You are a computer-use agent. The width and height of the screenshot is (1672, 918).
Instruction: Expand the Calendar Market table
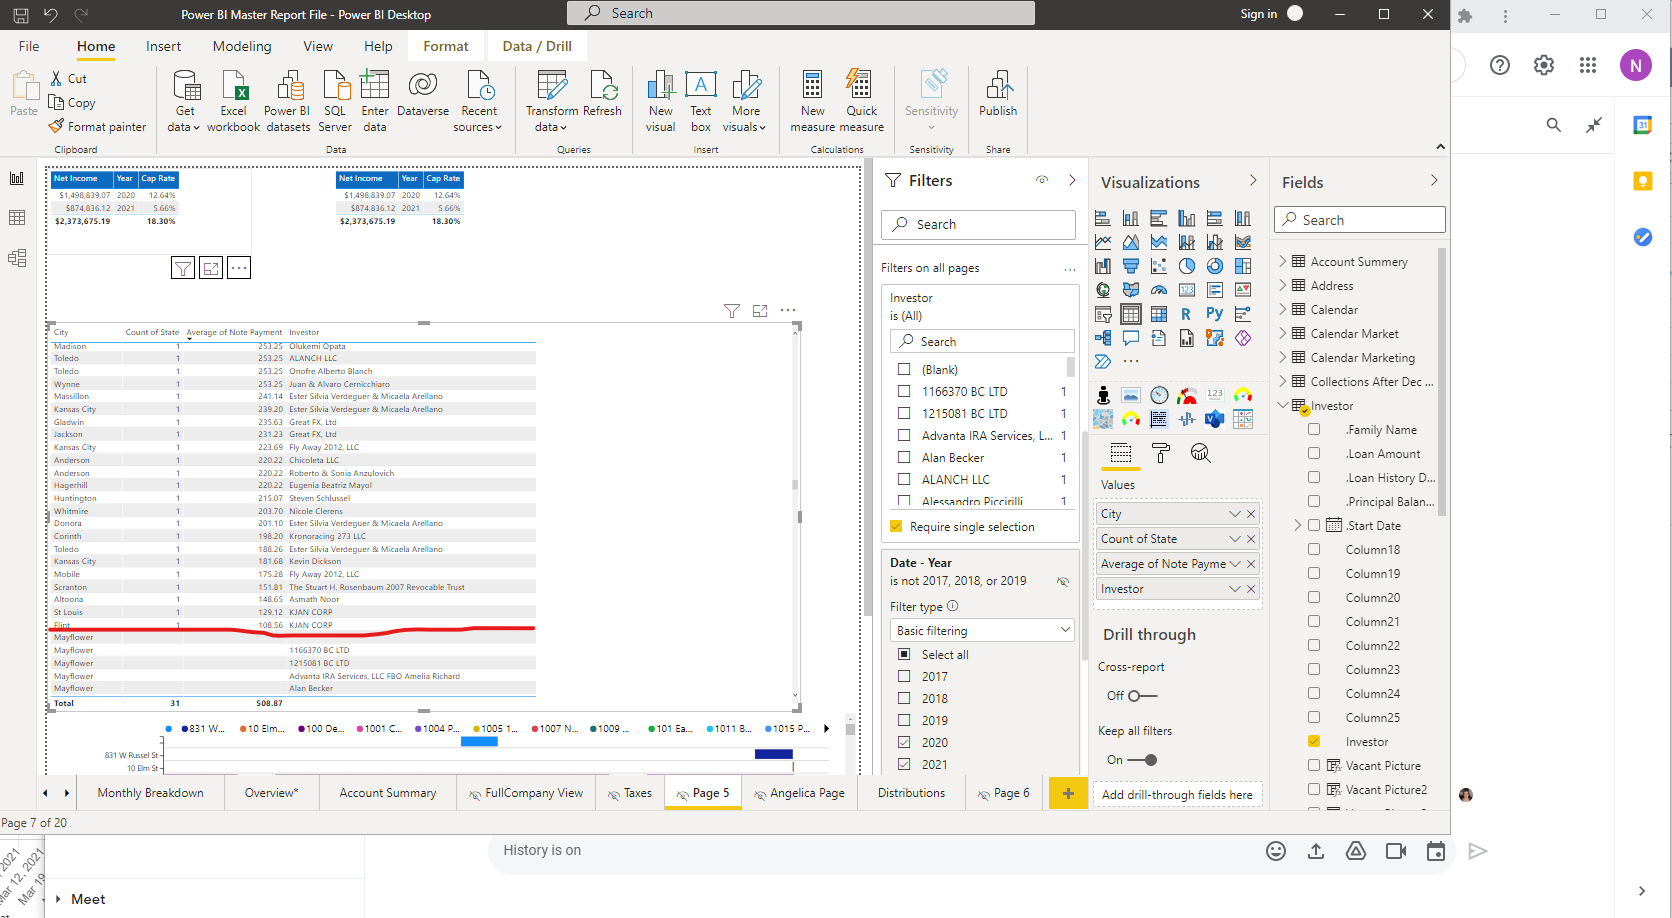pyautogui.click(x=1283, y=333)
